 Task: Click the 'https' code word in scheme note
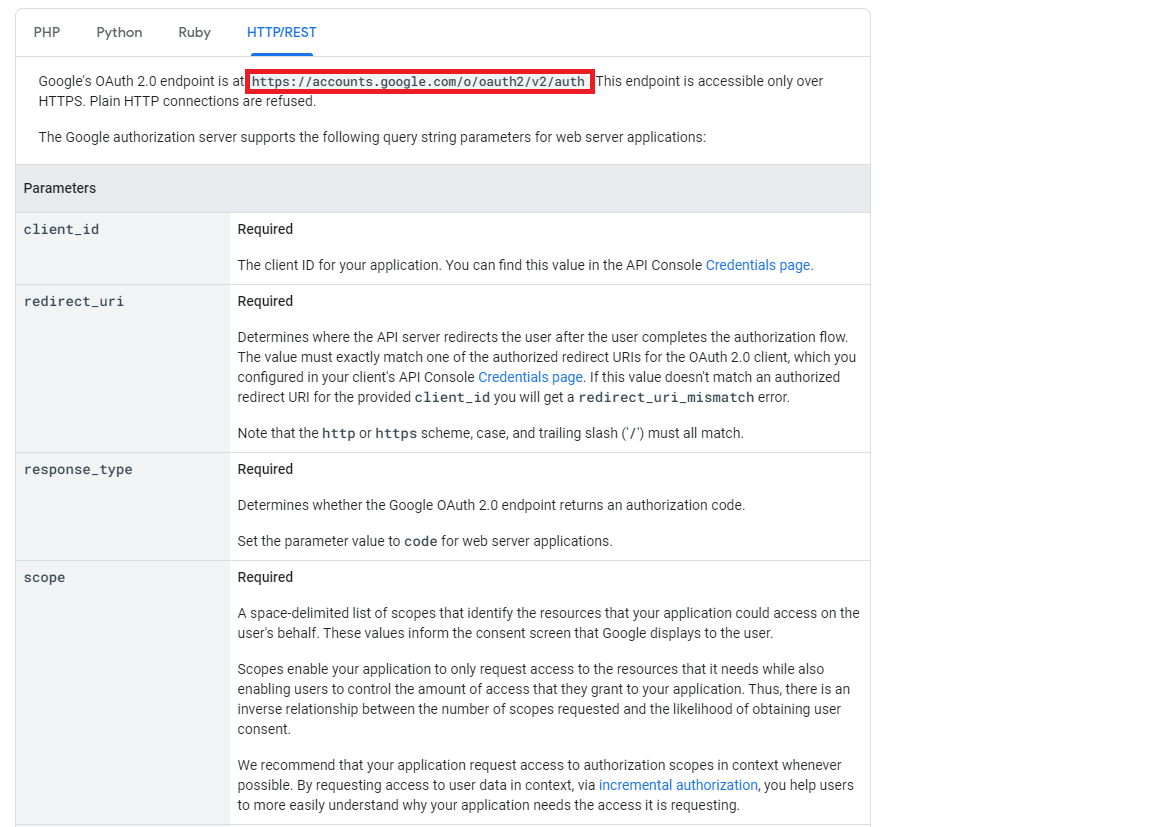(396, 434)
